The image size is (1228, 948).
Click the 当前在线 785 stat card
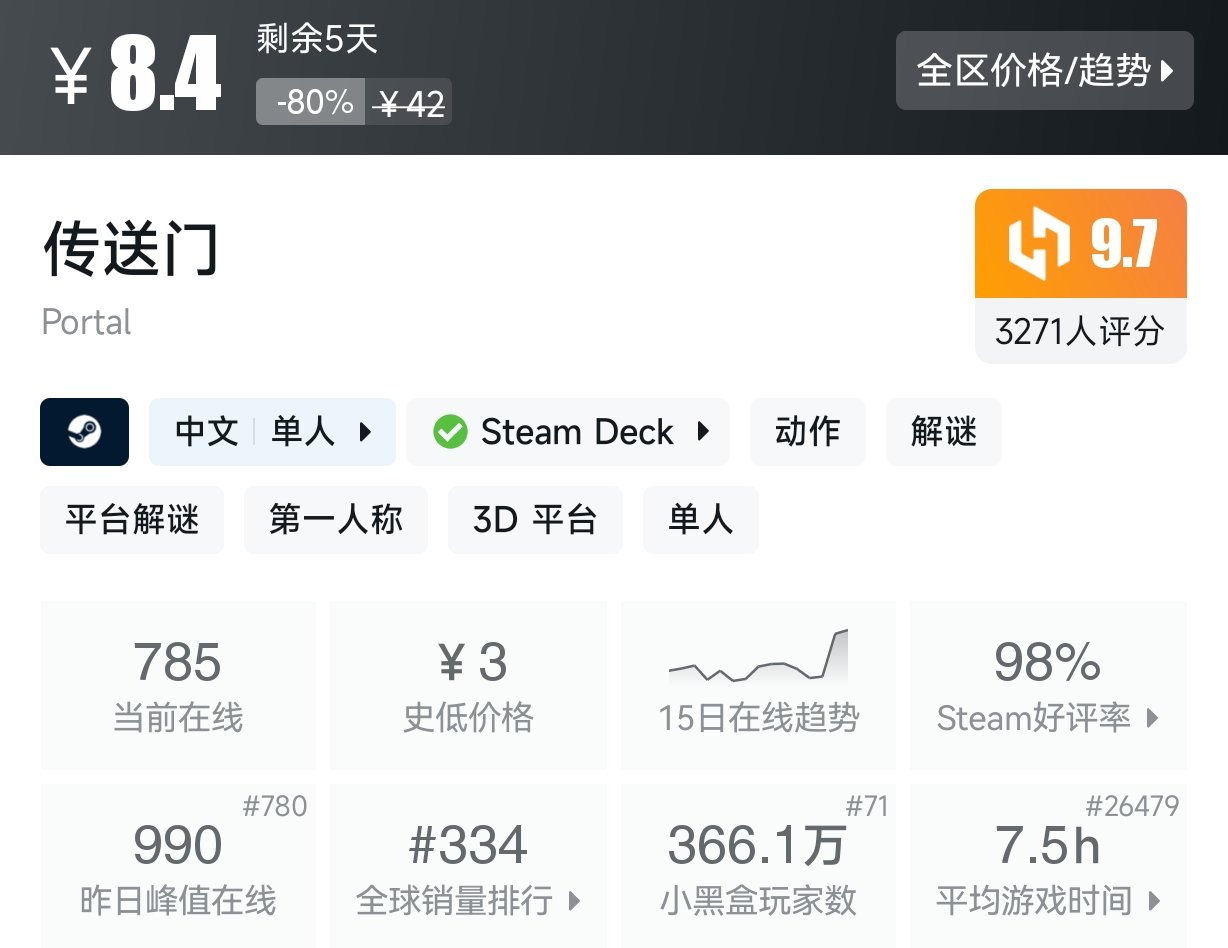click(x=178, y=685)
